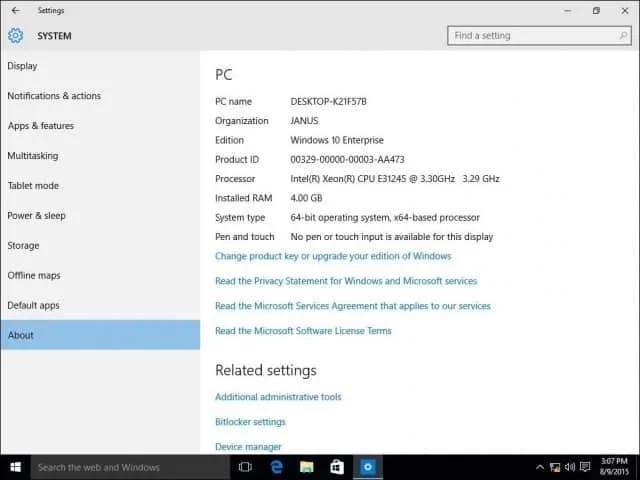Click the No pen or touch input text
The width and height of the screenshot is (640, 480).
(x=391, y=237)
